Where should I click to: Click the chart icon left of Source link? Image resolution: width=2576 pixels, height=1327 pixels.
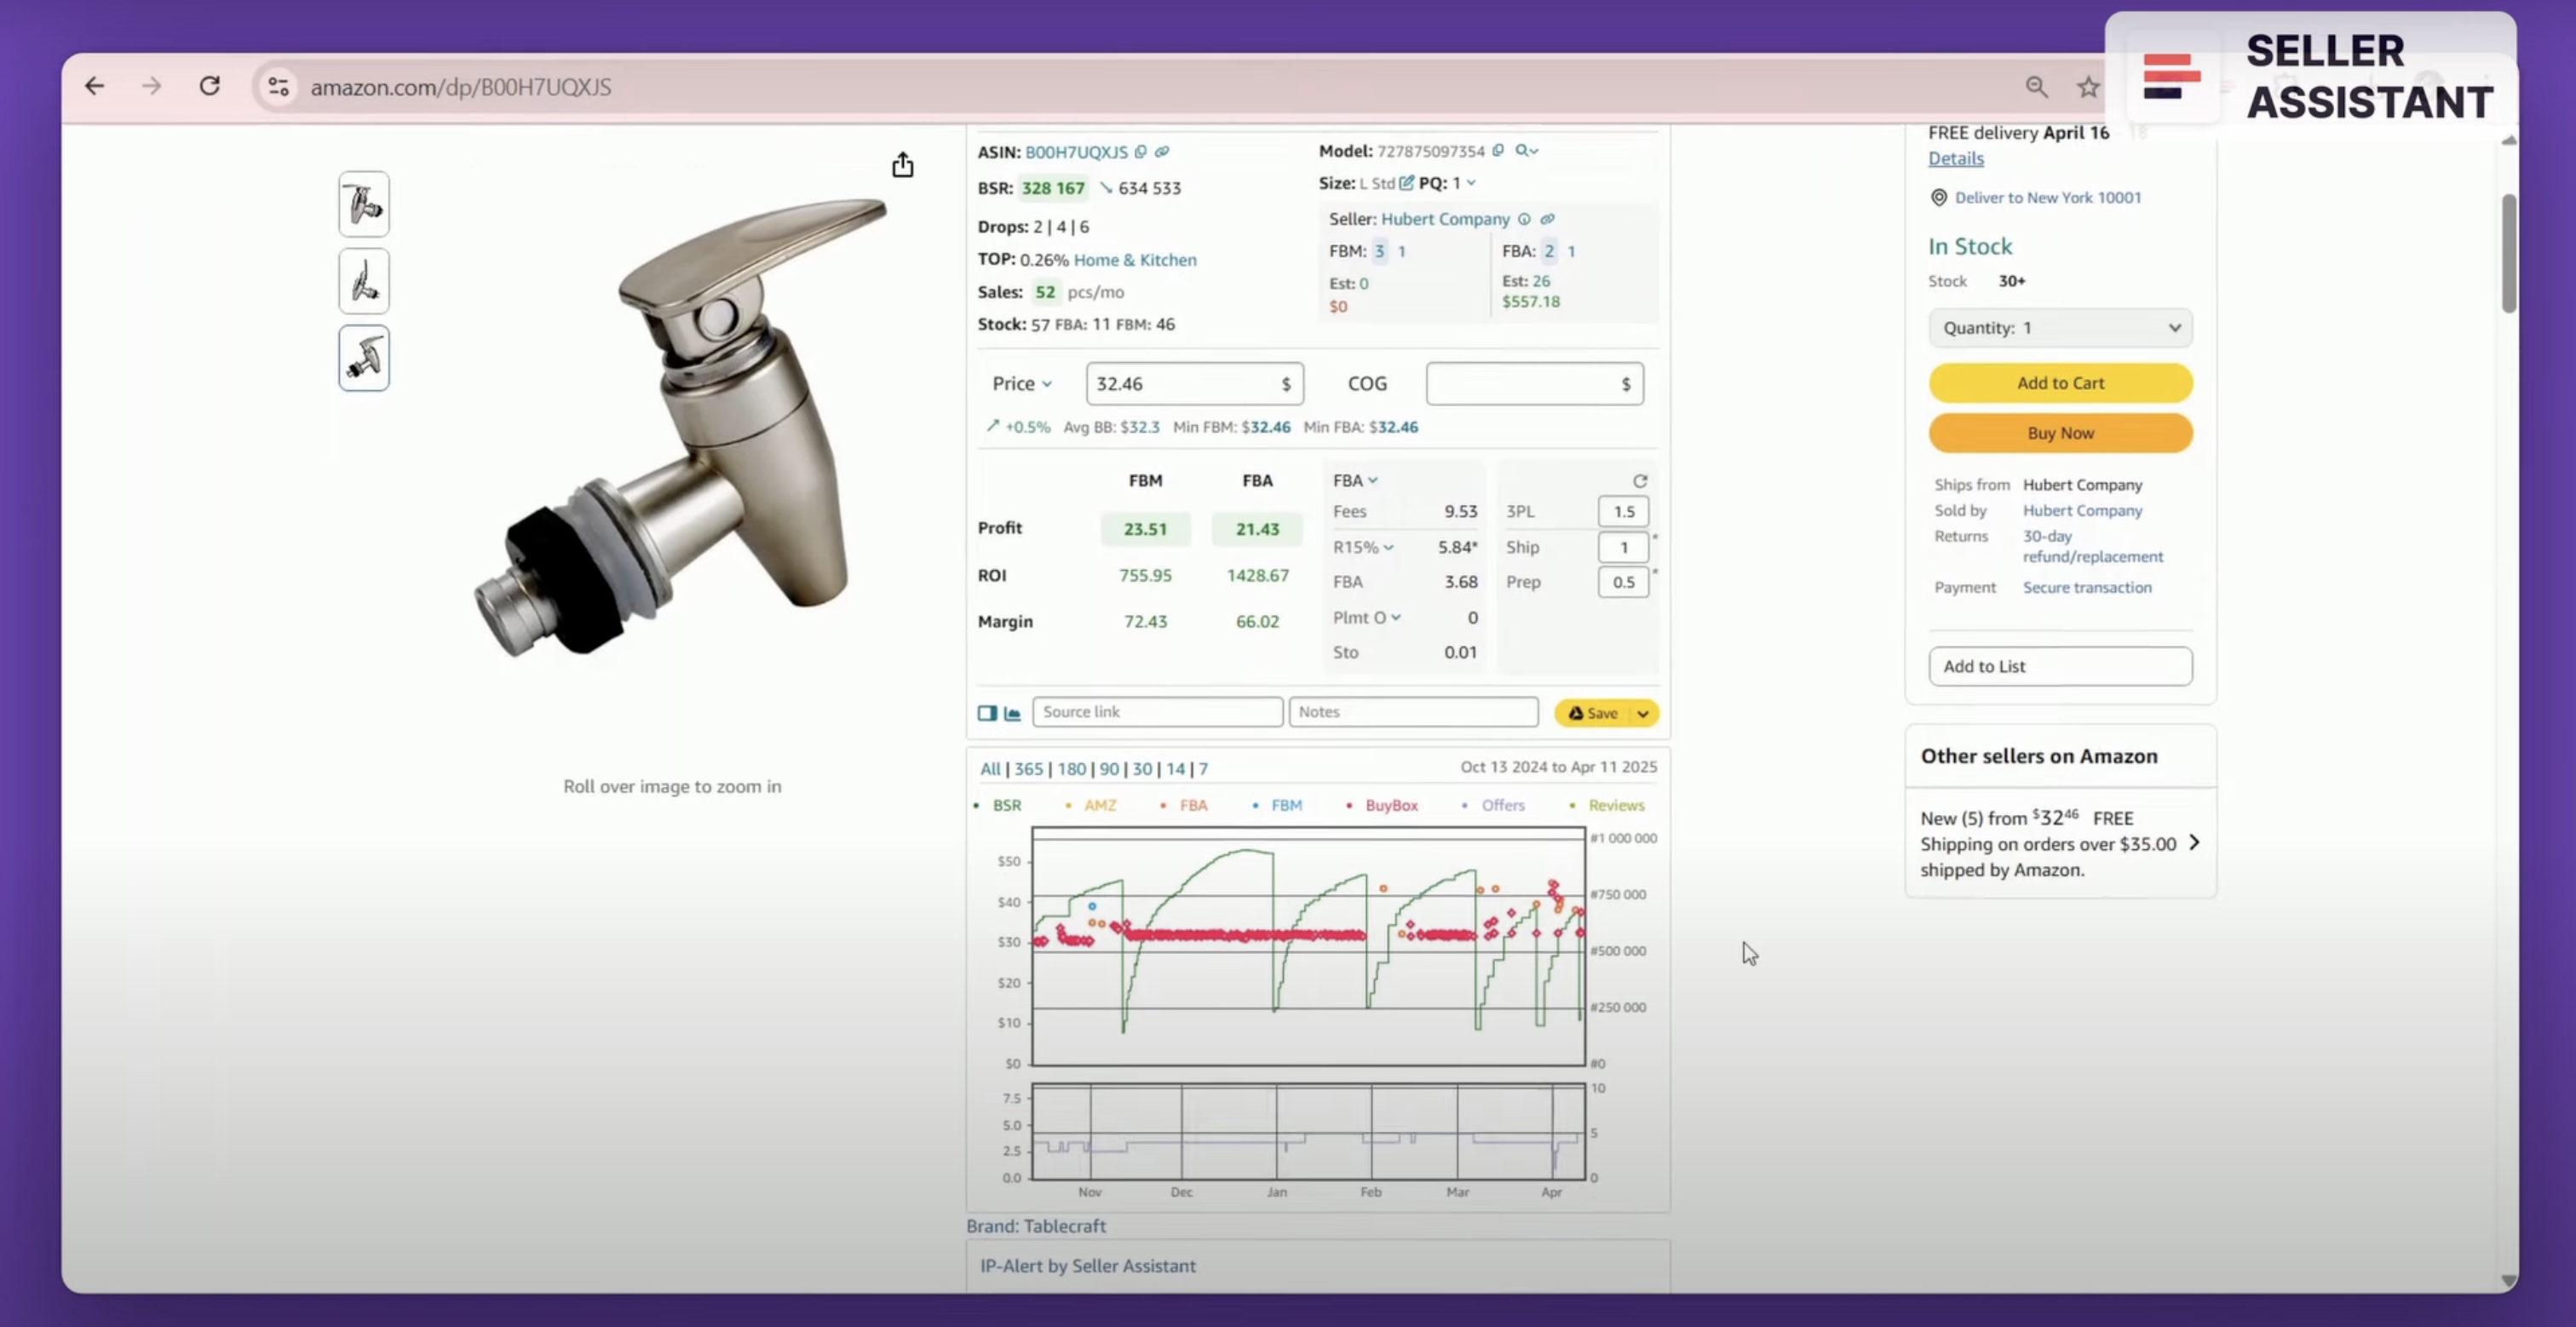(1012, 713)
